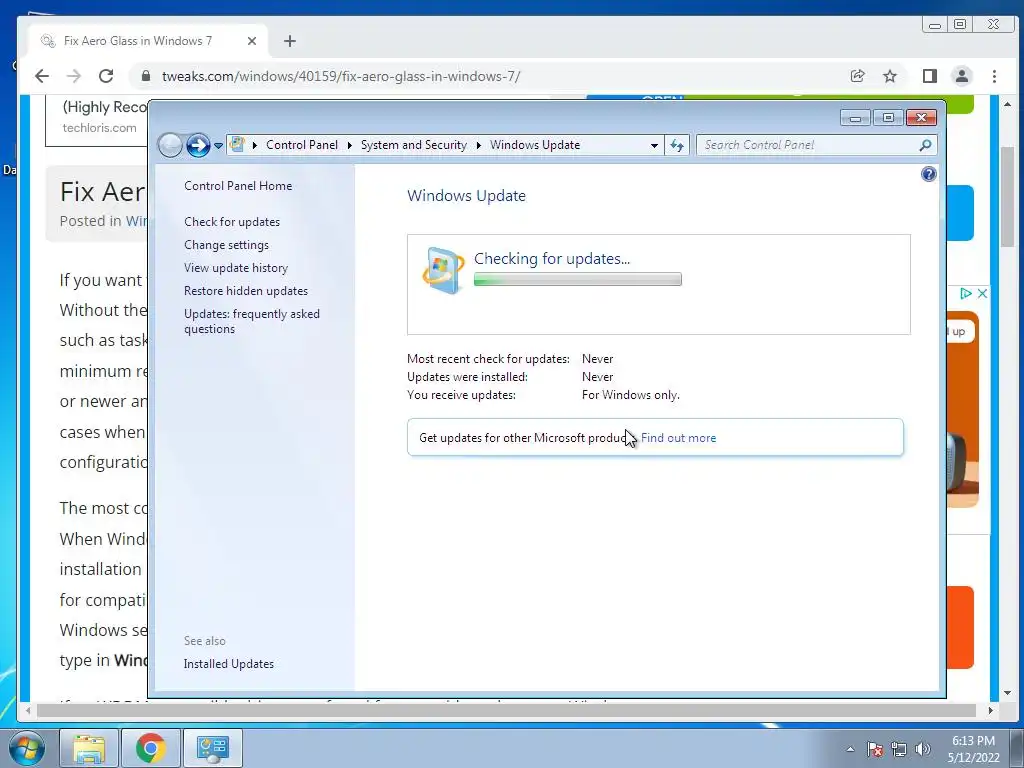1024x768 pixels.
Task: Click techloris.com text in page
Action: [99, 128]
